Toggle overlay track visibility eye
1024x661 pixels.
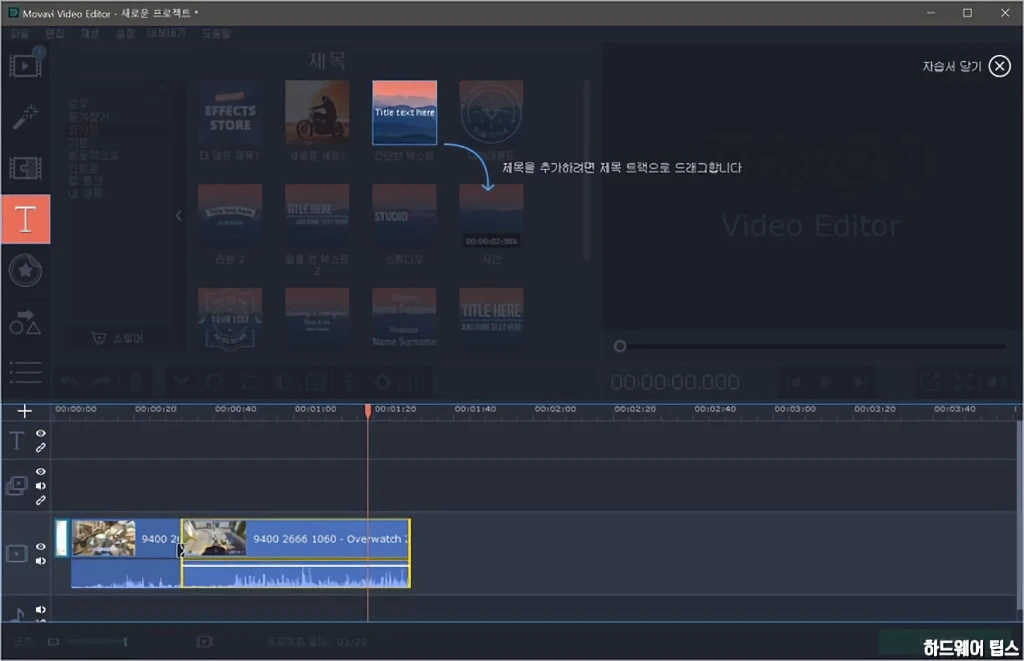[40, 472]
